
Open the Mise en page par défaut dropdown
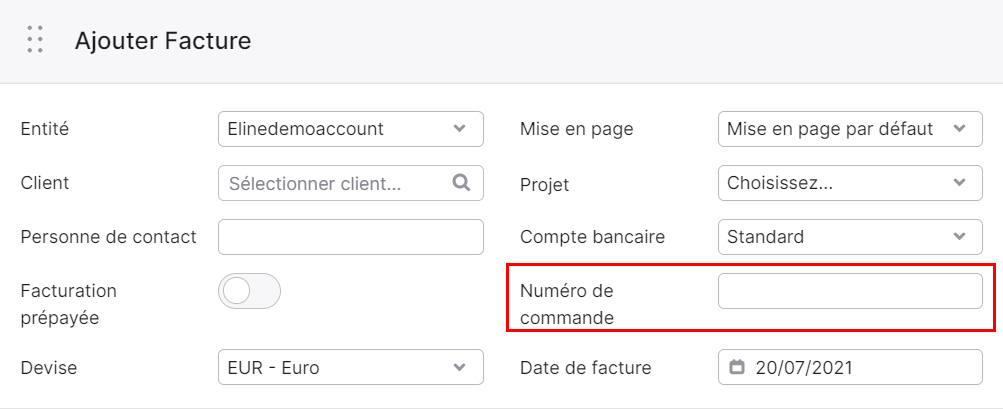(x=850, y=129)
